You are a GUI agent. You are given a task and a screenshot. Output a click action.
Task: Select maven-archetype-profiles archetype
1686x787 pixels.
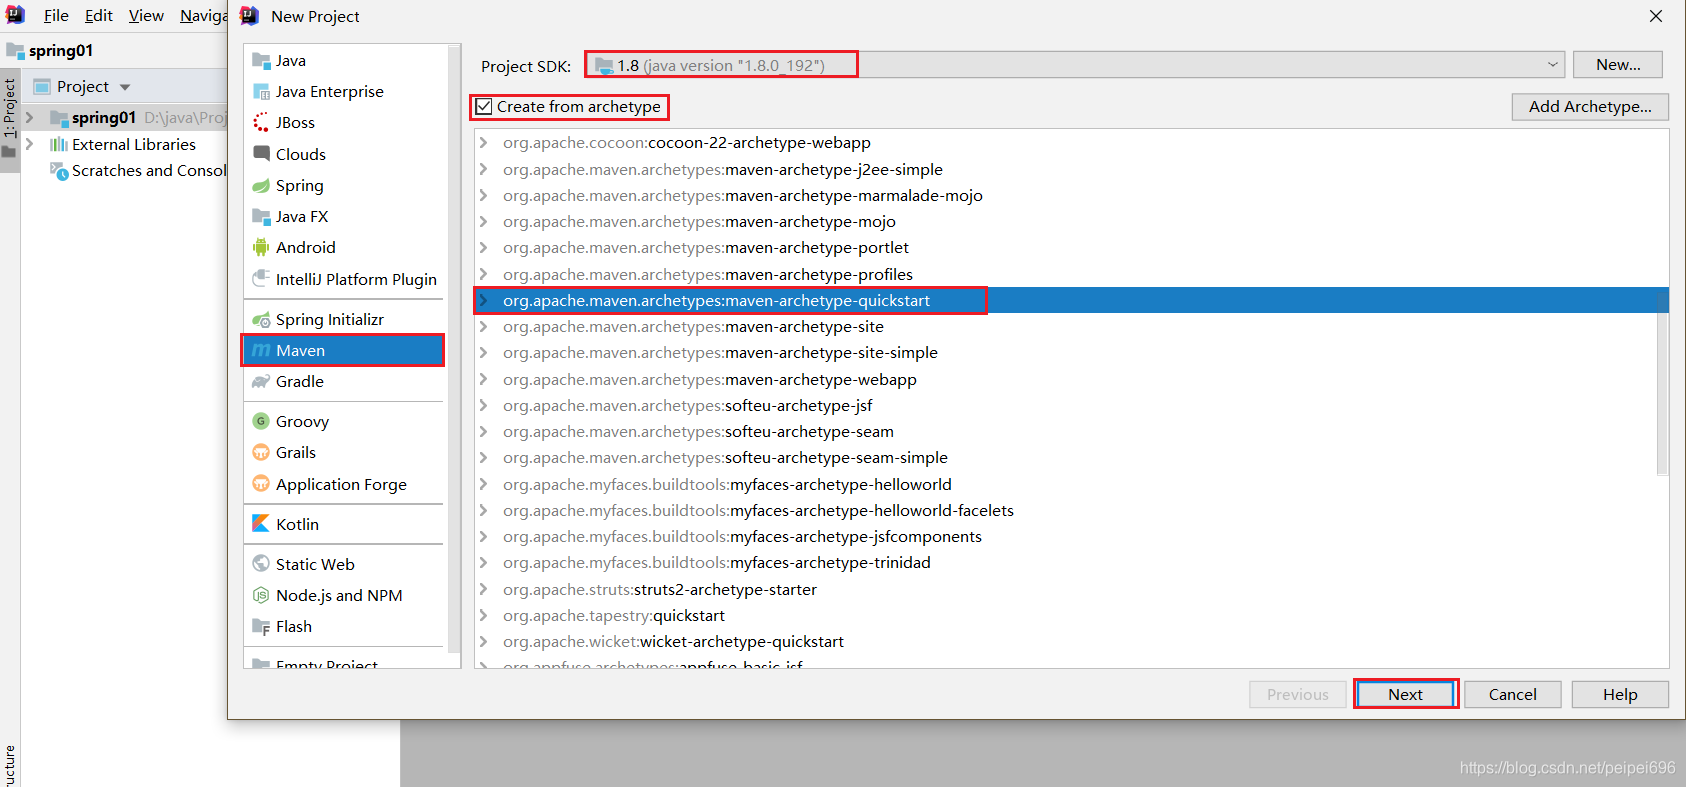[x=708, y=274]
